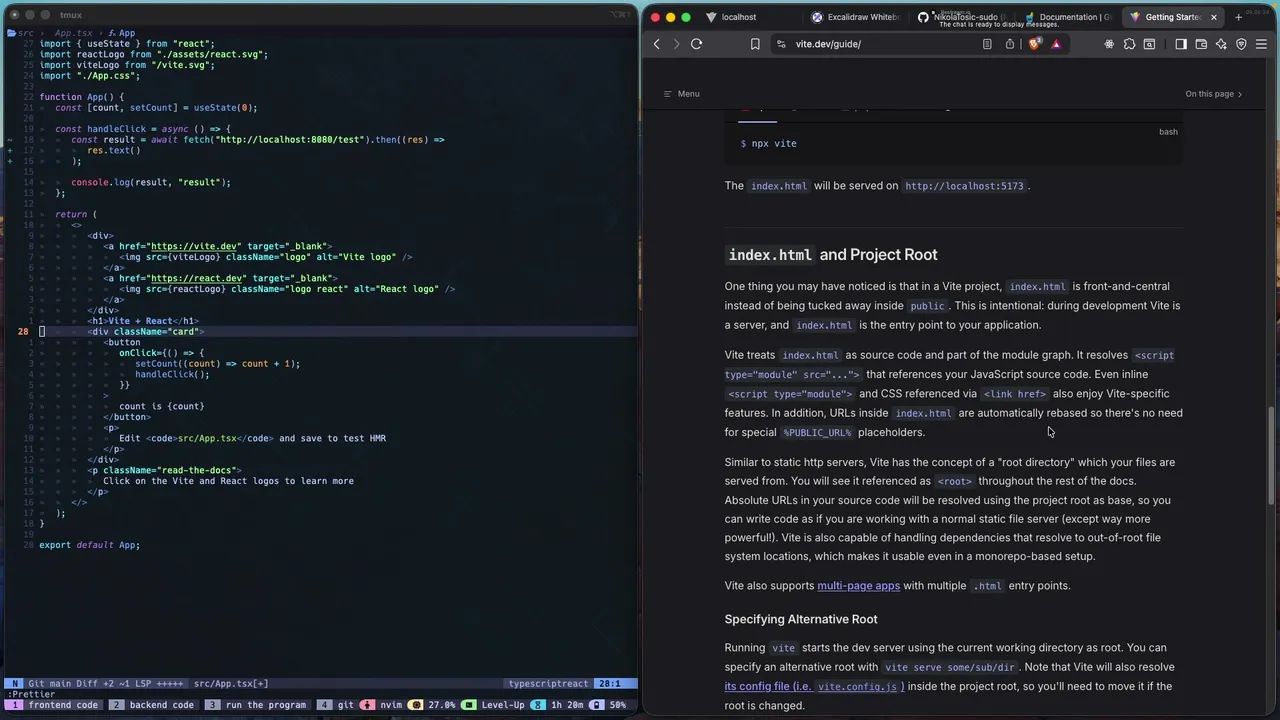Open a new browser tab with plus

pos(1238,17)
